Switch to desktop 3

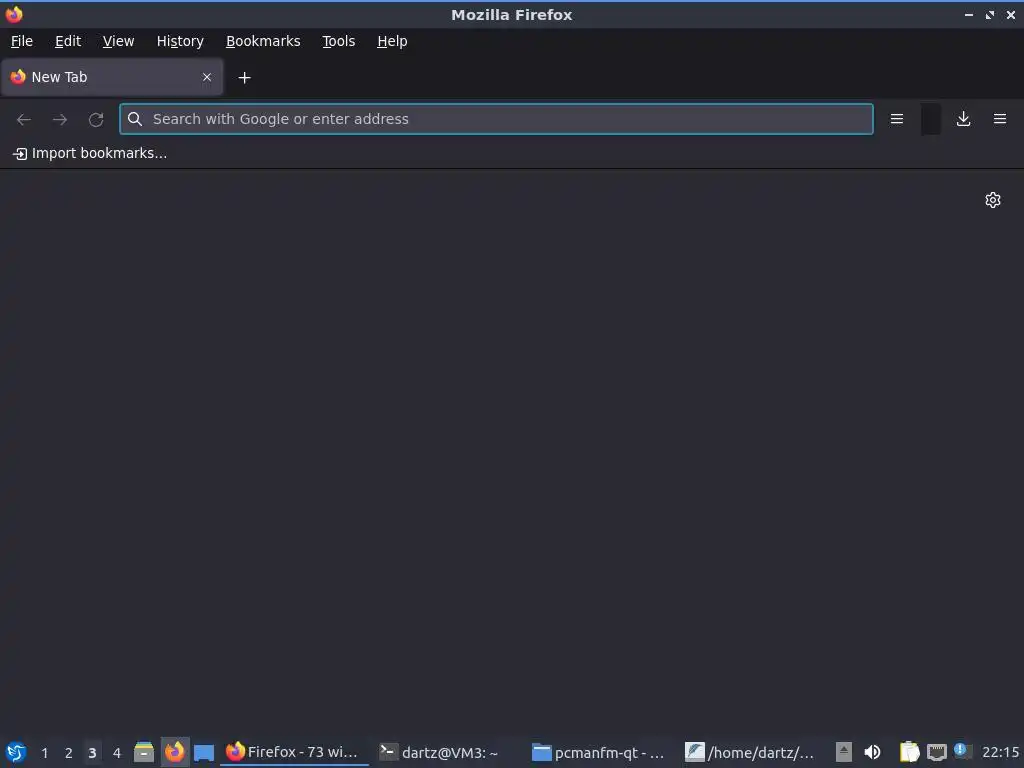point(92,753)
